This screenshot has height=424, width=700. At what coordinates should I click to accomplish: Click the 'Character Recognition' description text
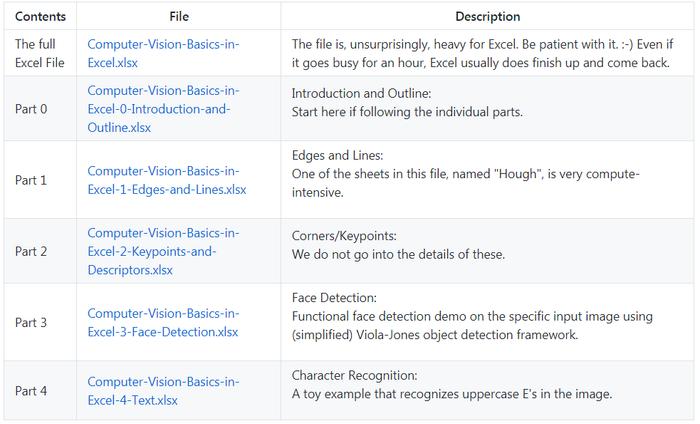354,375
